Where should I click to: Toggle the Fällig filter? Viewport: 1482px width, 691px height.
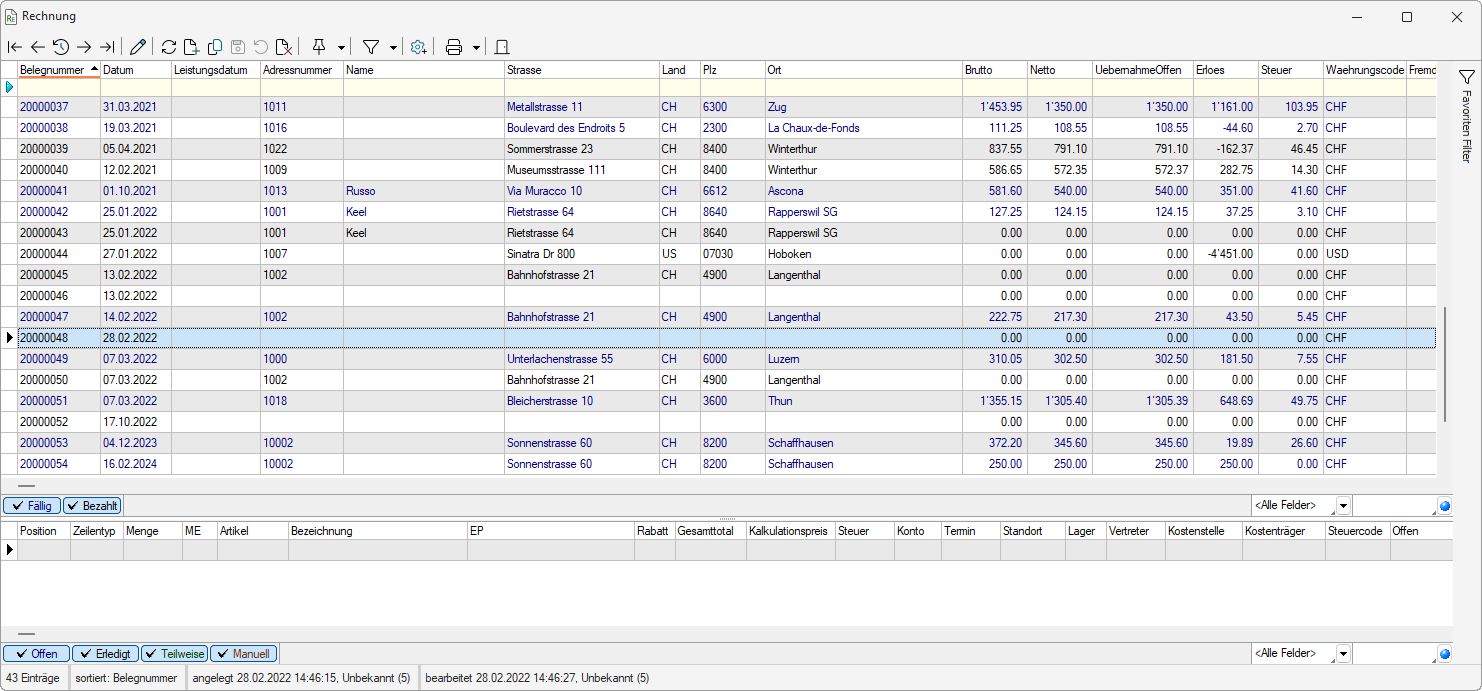[33, 506]
